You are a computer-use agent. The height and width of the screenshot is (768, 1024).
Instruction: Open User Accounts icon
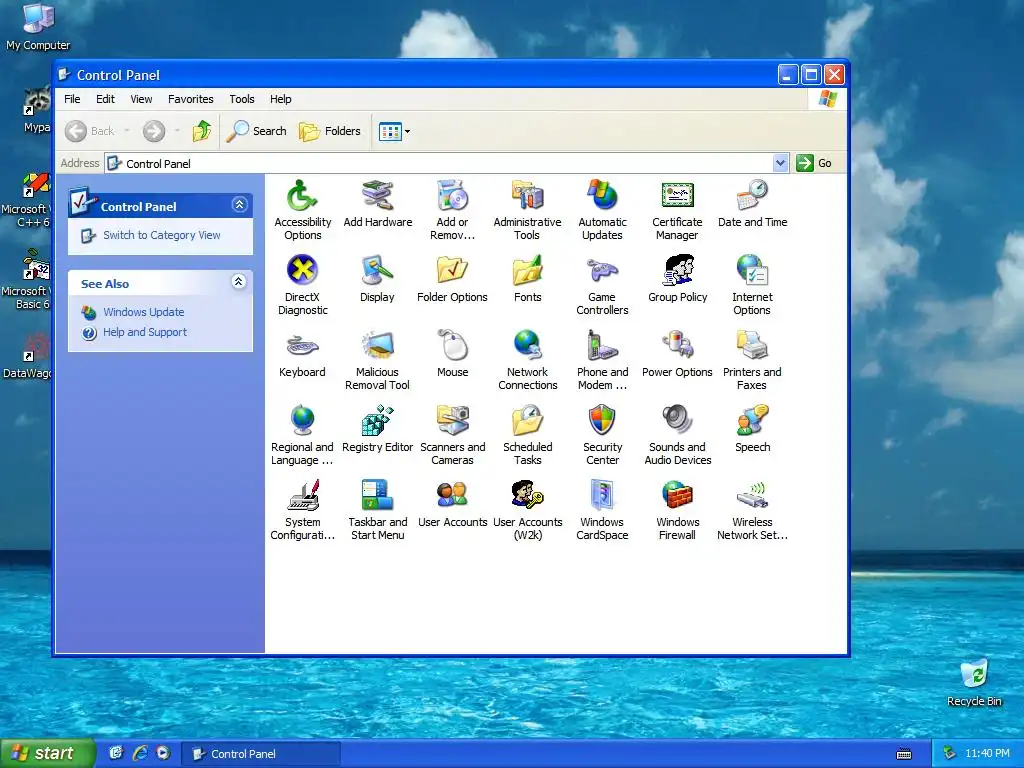point(453,495)
